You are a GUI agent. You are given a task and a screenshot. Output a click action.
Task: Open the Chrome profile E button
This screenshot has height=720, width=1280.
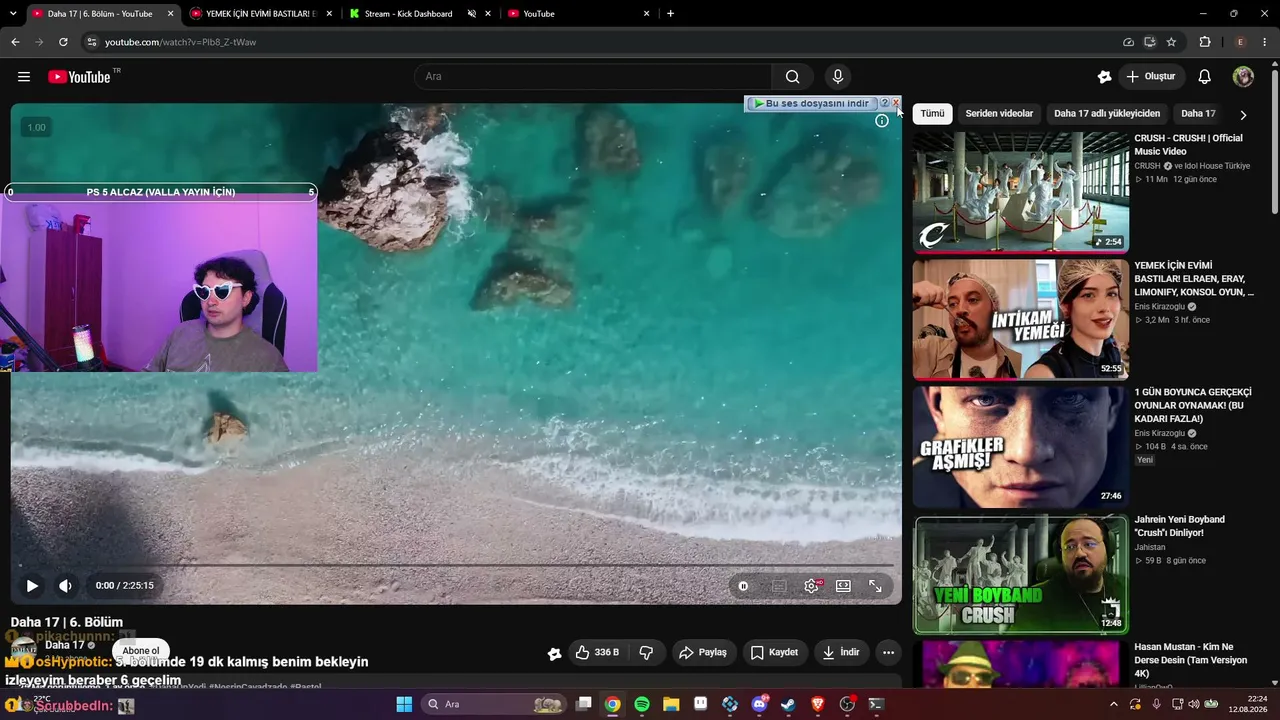pyautogui.click(x=1241, y=42)
